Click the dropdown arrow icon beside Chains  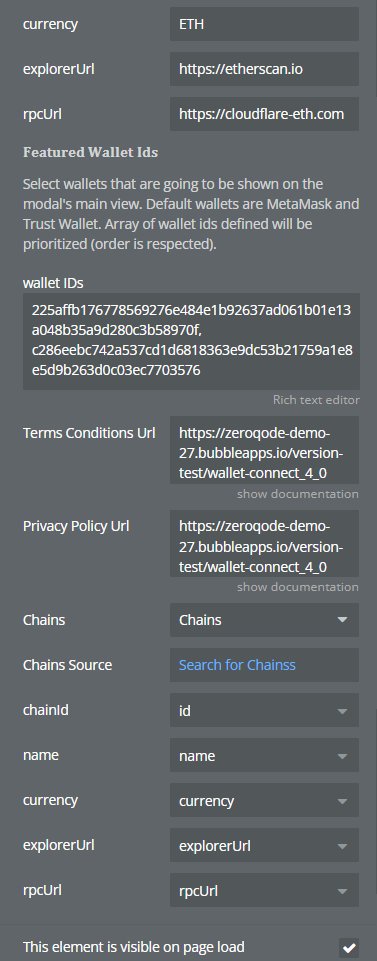click(x=343, y=620)
